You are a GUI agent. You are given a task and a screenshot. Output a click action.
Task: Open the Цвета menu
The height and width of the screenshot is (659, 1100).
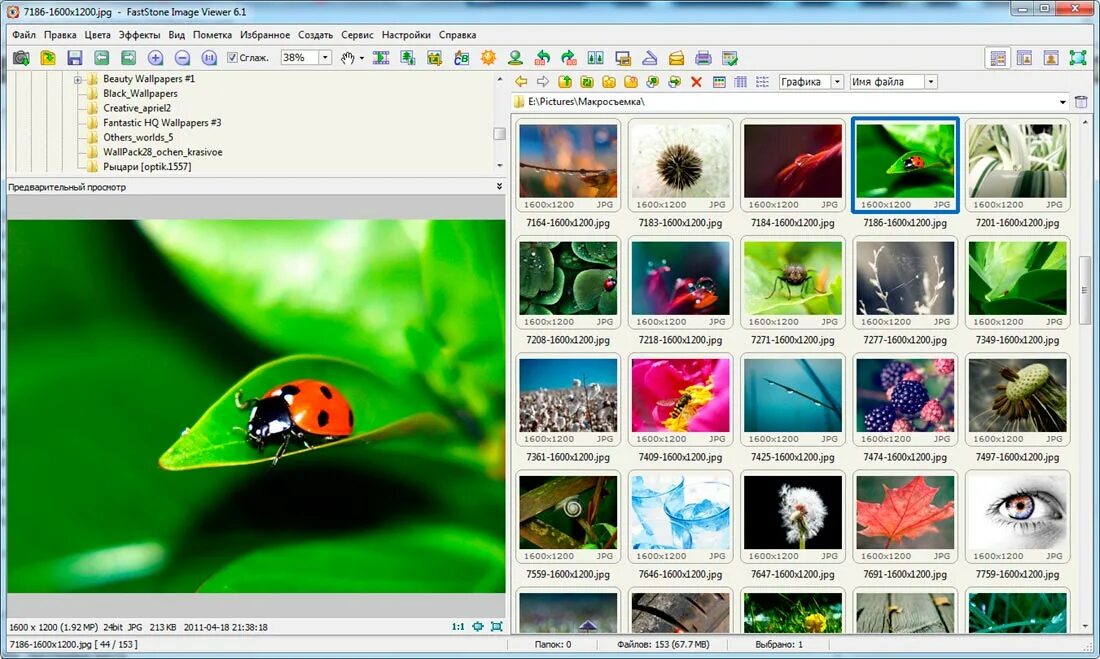click(98, 34)
